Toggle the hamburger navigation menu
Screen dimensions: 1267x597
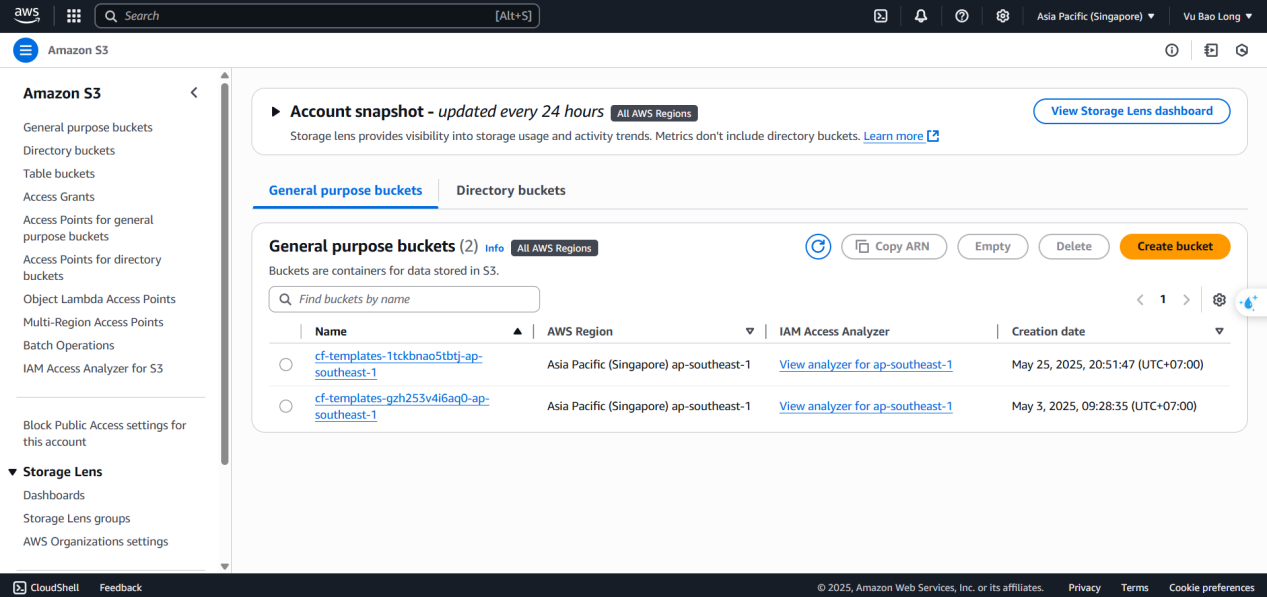coord(26,50)
